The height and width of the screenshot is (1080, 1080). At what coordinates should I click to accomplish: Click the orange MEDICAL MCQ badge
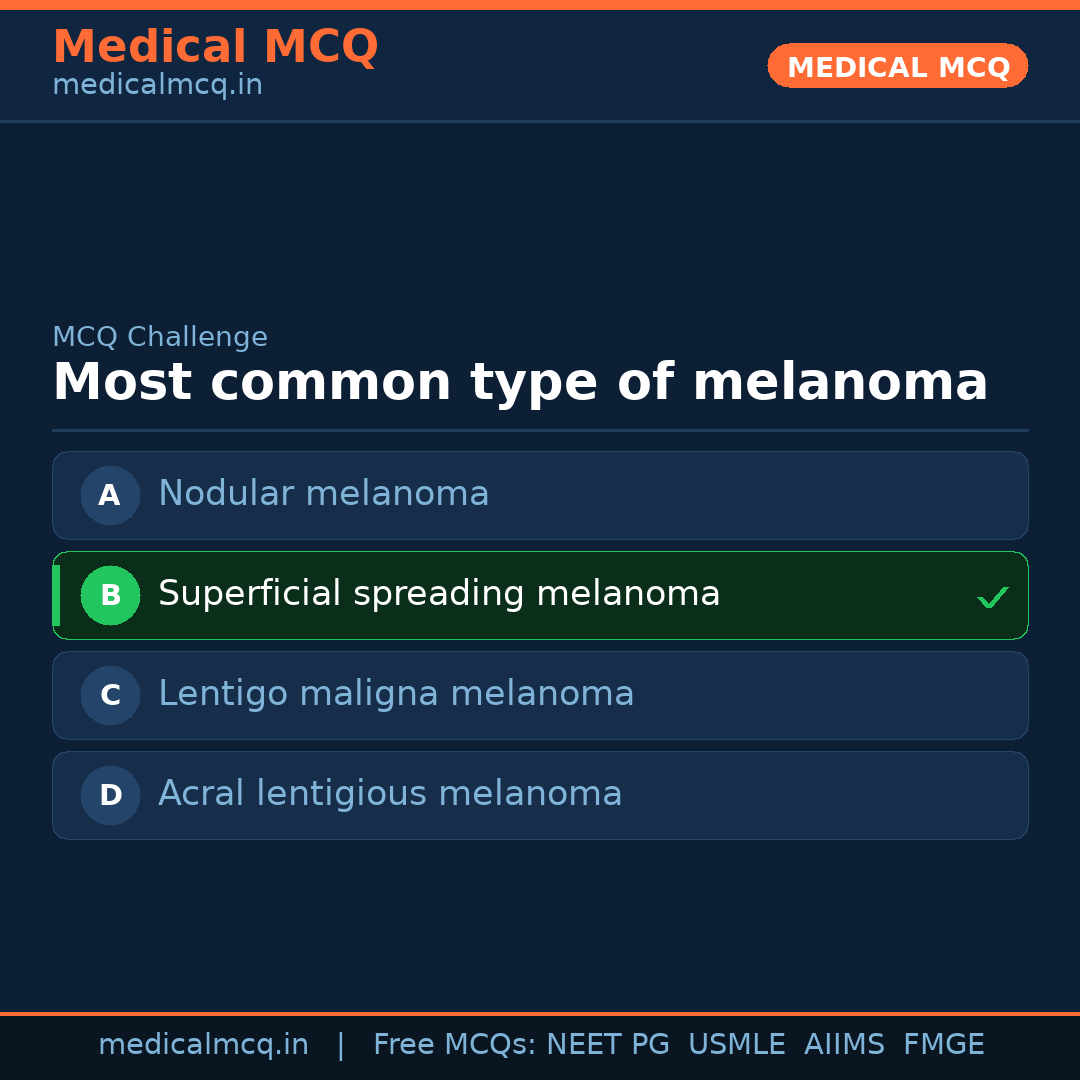click(897, 66)
